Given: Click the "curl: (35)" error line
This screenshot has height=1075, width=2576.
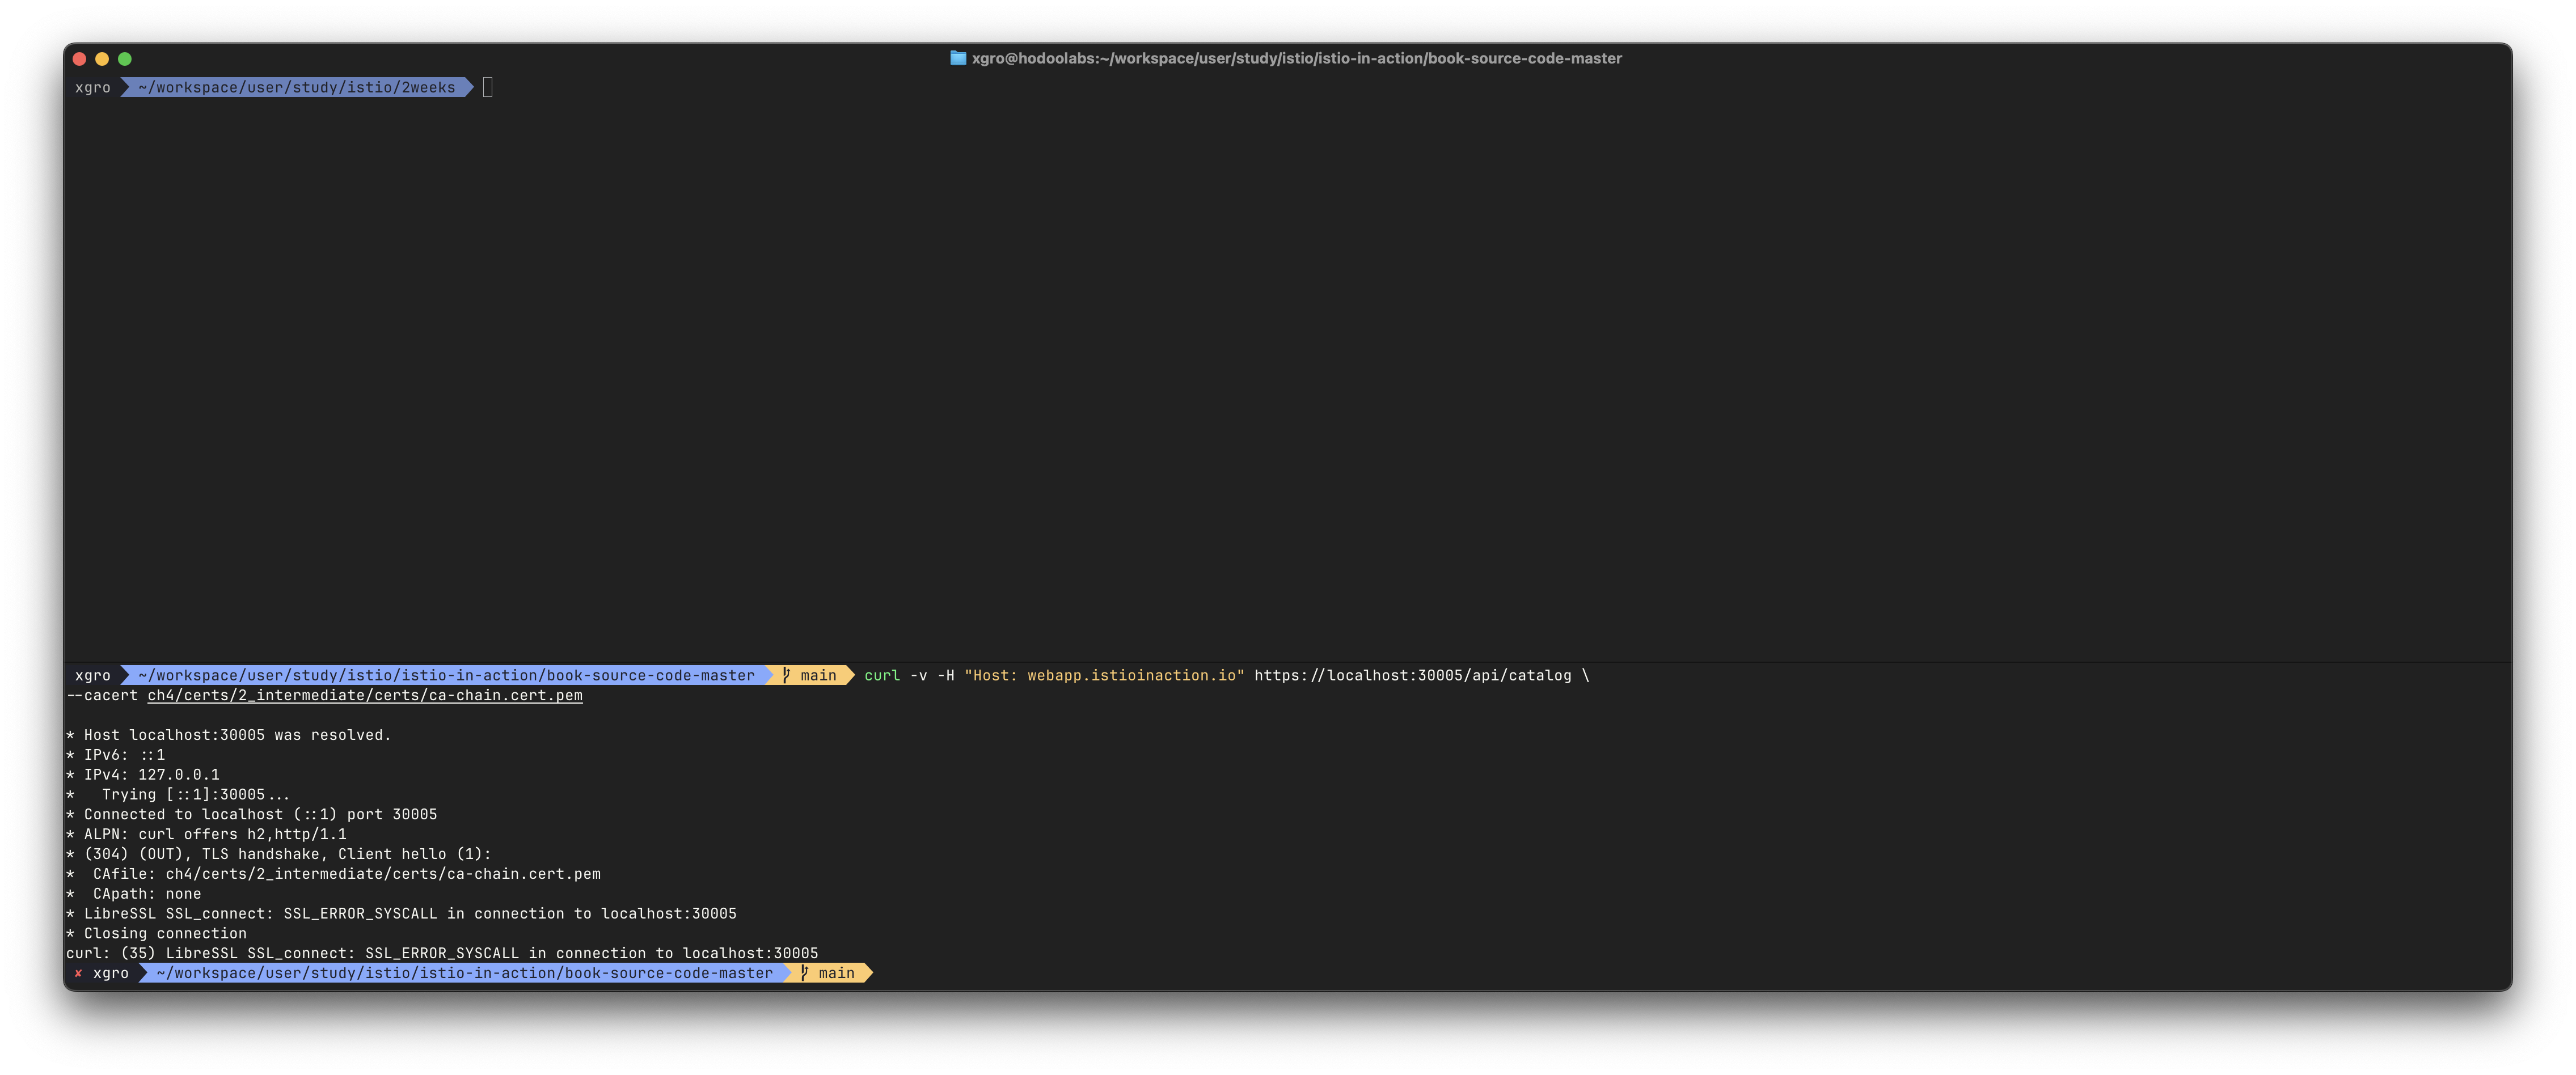Looking at the screenshot, I should [442, 953].
